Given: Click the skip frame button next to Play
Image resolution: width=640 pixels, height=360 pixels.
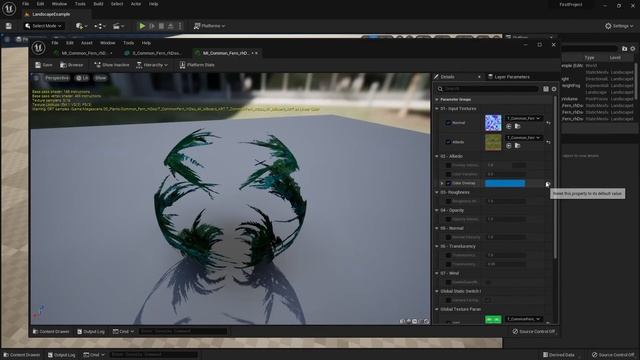Looking at the screenshot, I should tap(152, 26).
